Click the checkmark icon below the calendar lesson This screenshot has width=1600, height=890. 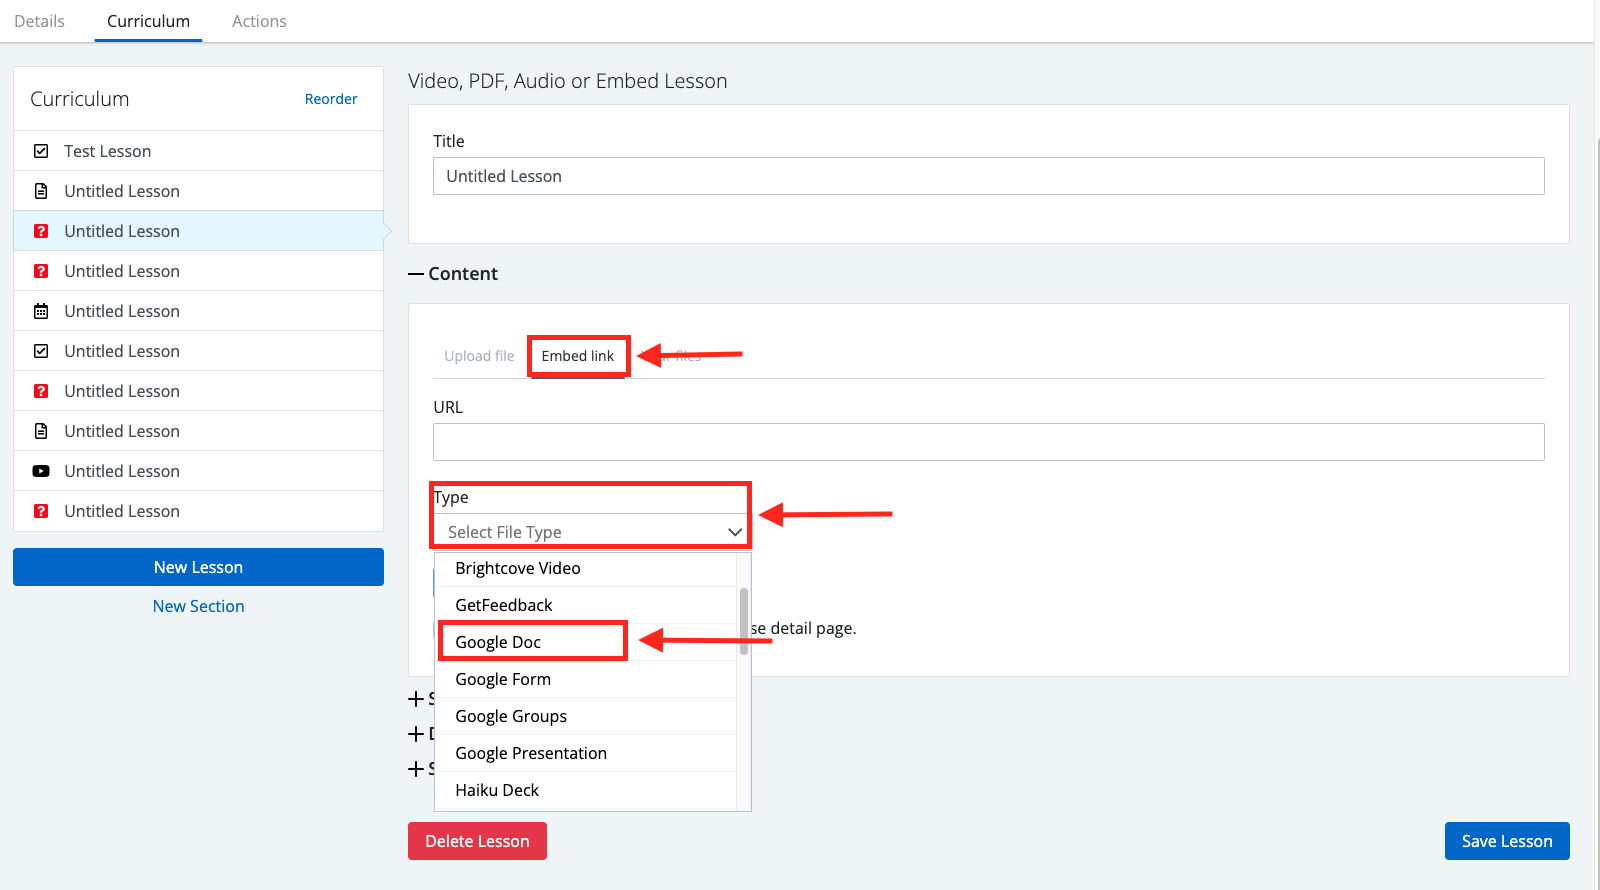point(41,351)
